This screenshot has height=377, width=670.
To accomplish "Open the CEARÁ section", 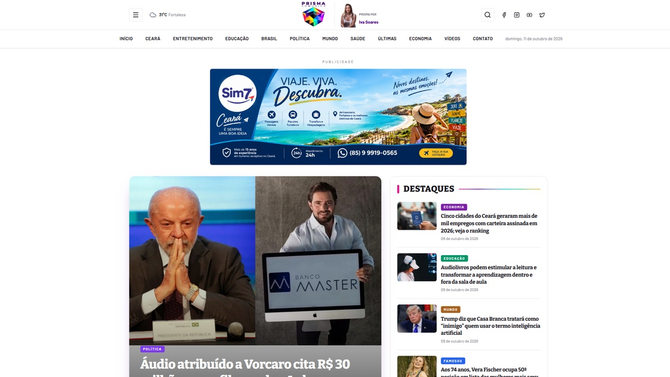I will [x=153, y=39].
